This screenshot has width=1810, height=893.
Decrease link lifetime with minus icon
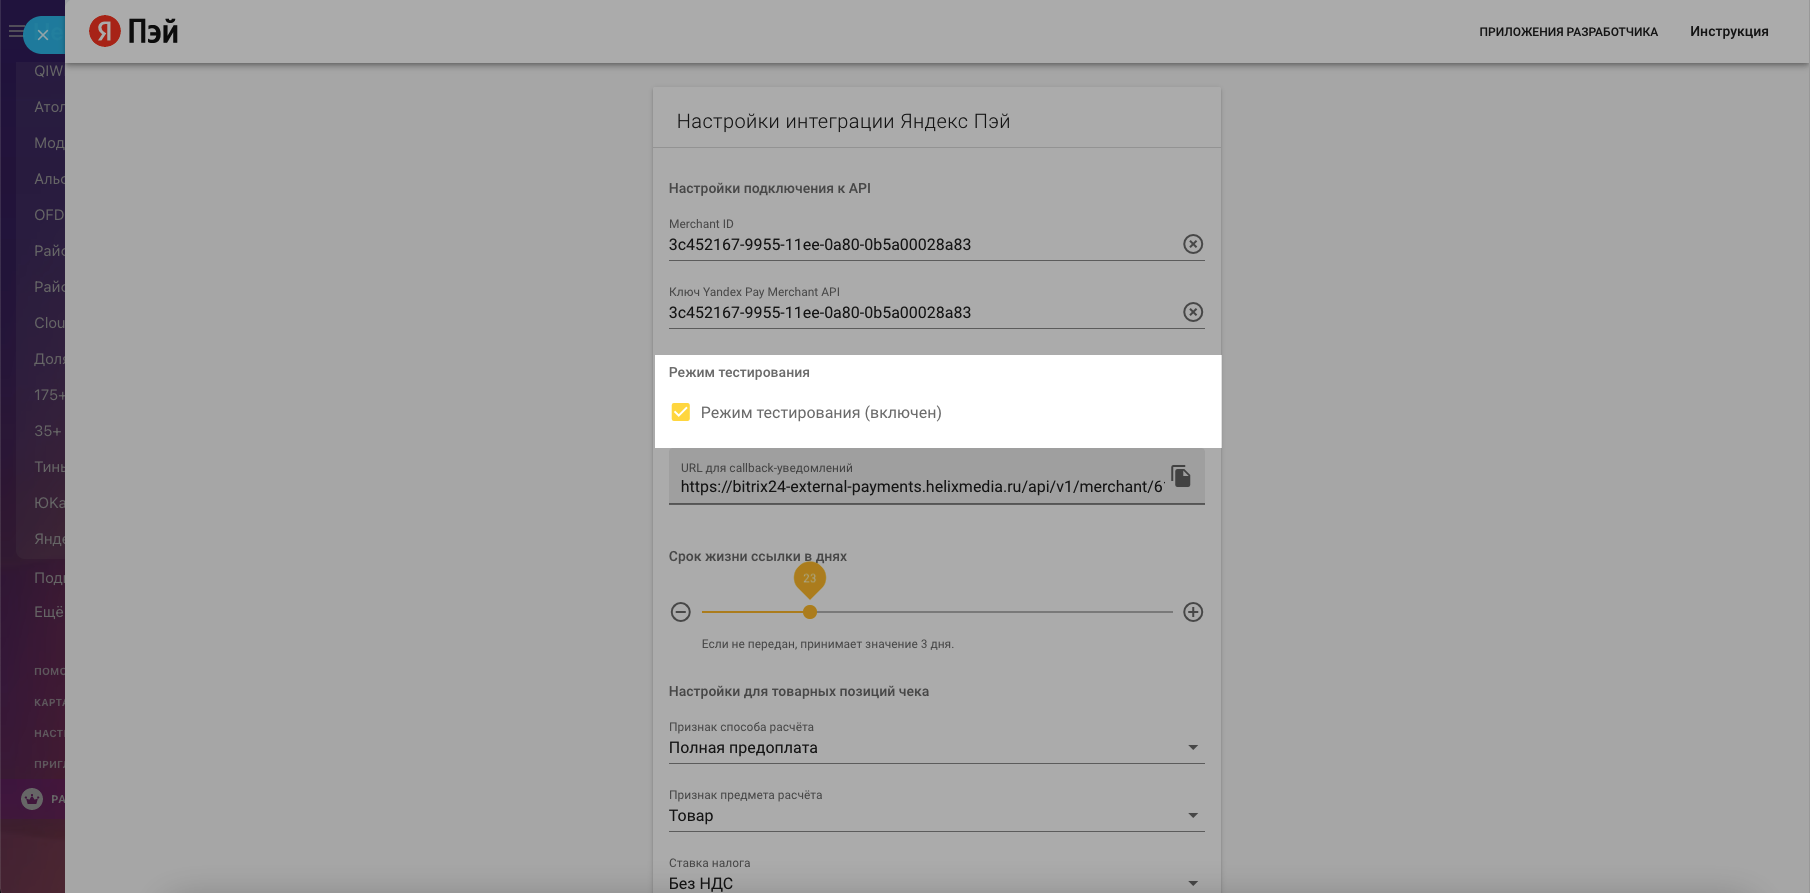coord(681,612)
